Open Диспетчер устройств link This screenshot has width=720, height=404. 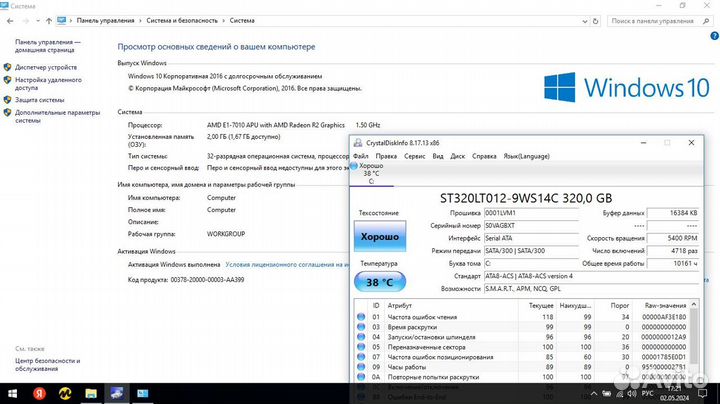point(46,67)
